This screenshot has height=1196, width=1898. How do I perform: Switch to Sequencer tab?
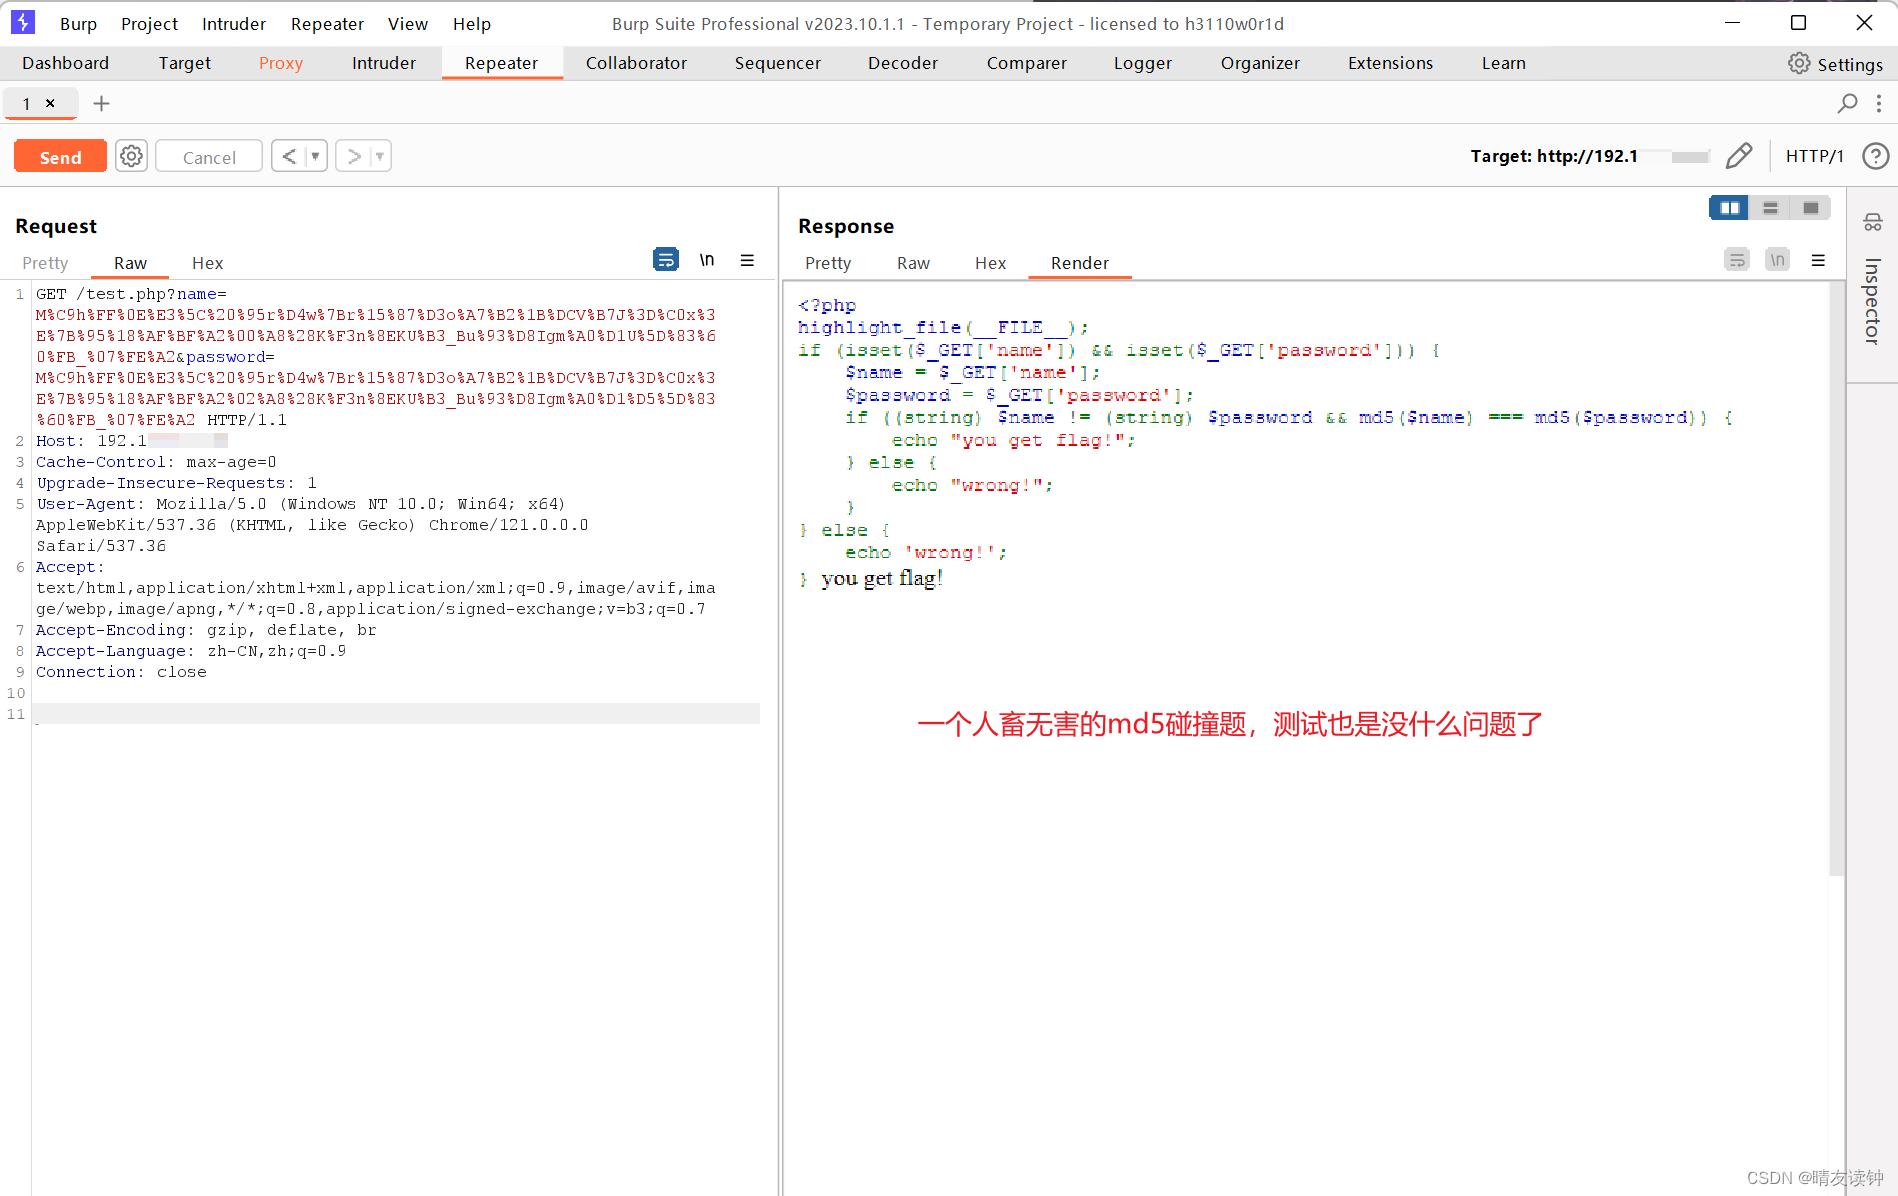778,63
